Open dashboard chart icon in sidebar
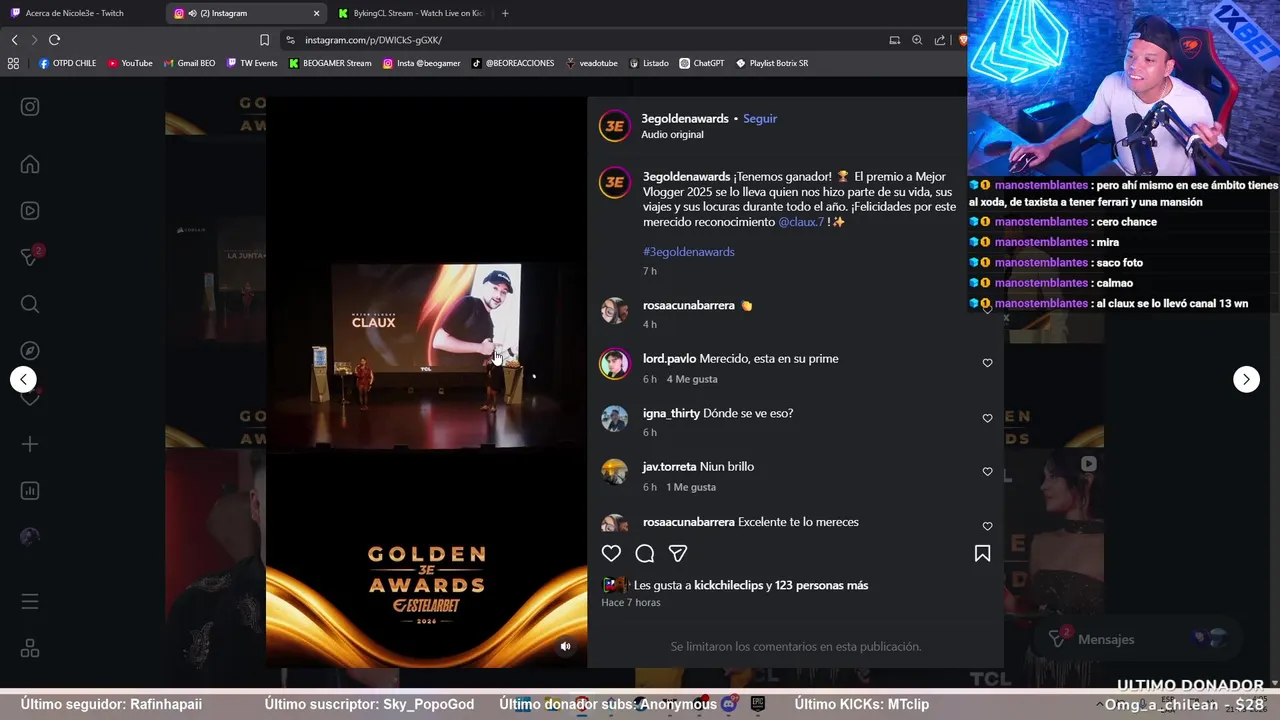The width and height of the screenshot is (1280, 720). 30,491
